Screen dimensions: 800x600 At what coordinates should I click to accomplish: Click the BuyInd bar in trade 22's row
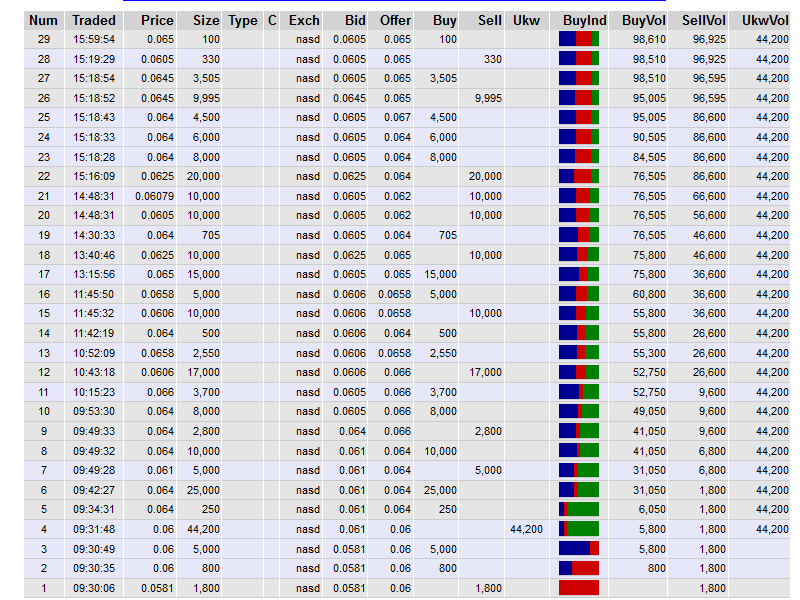(579, 176)
